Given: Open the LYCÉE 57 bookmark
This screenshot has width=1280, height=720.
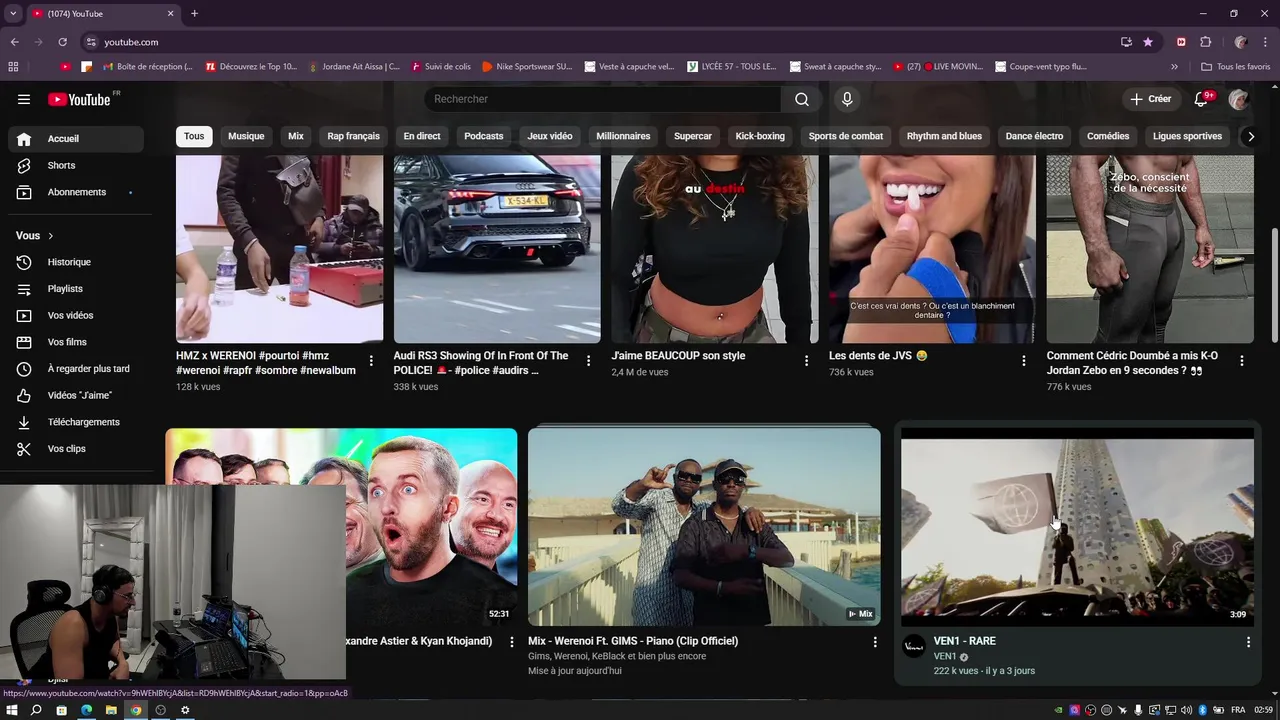Looking at the screenshot, I should (732, 67).
